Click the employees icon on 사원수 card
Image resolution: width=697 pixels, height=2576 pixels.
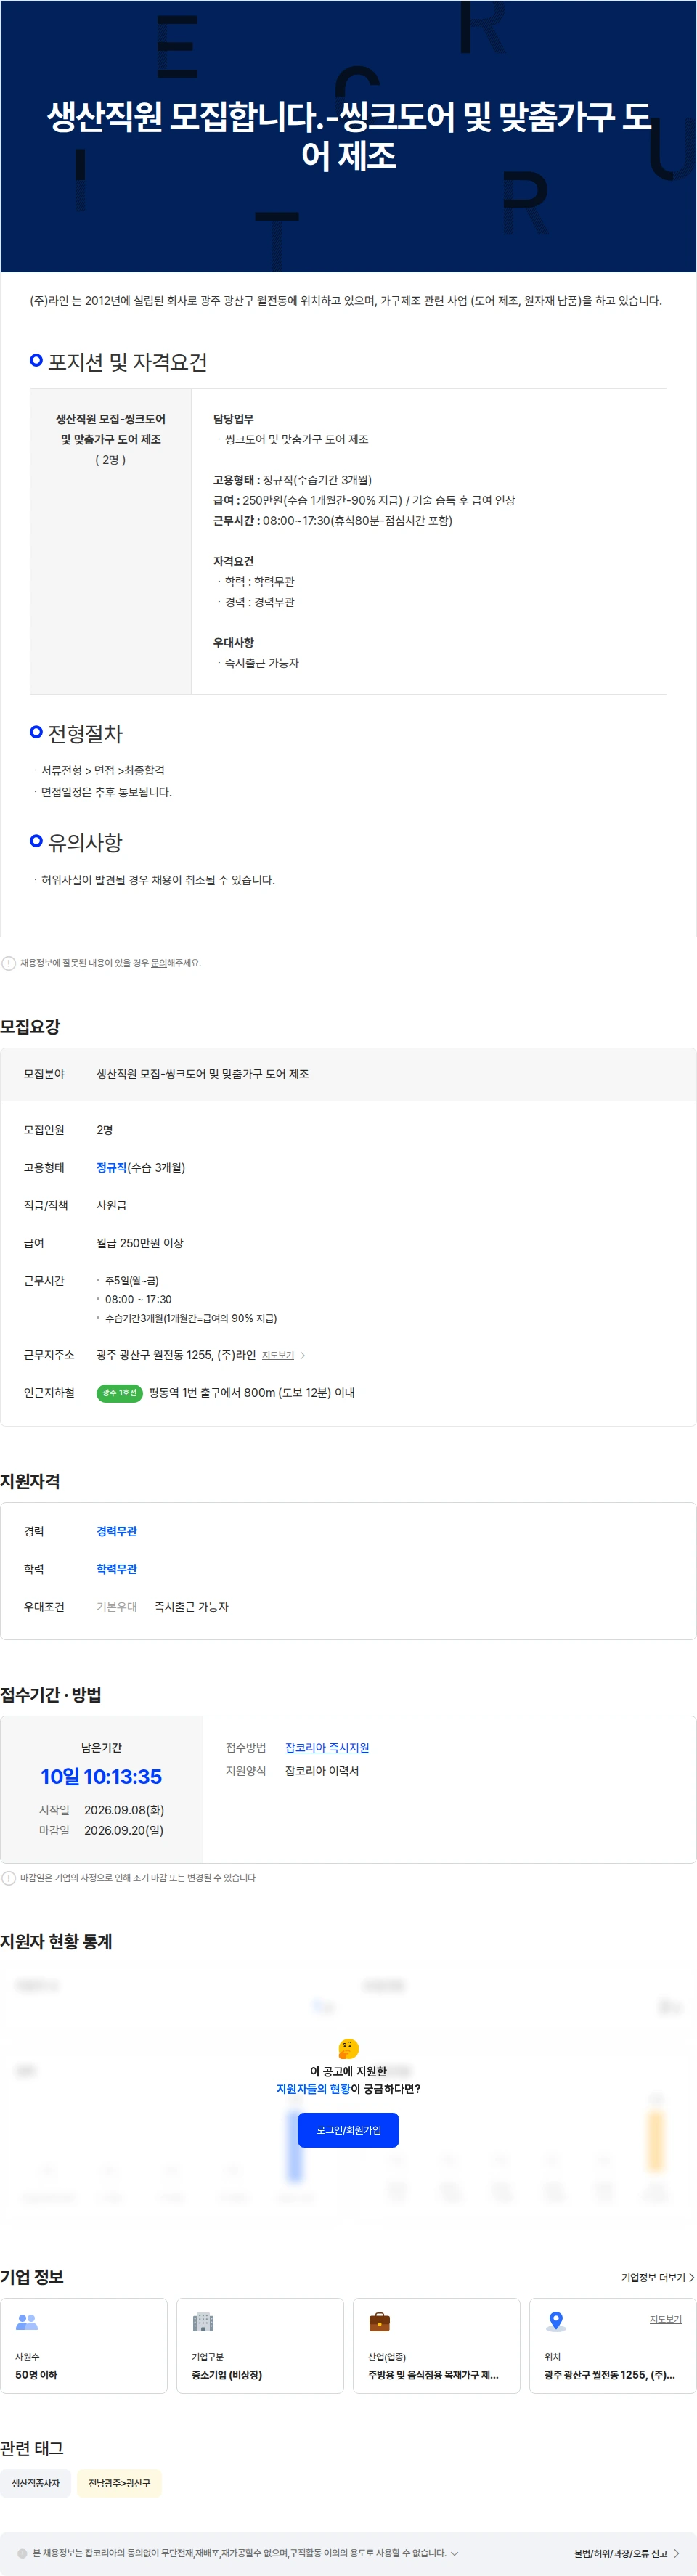coord(26,2321)
